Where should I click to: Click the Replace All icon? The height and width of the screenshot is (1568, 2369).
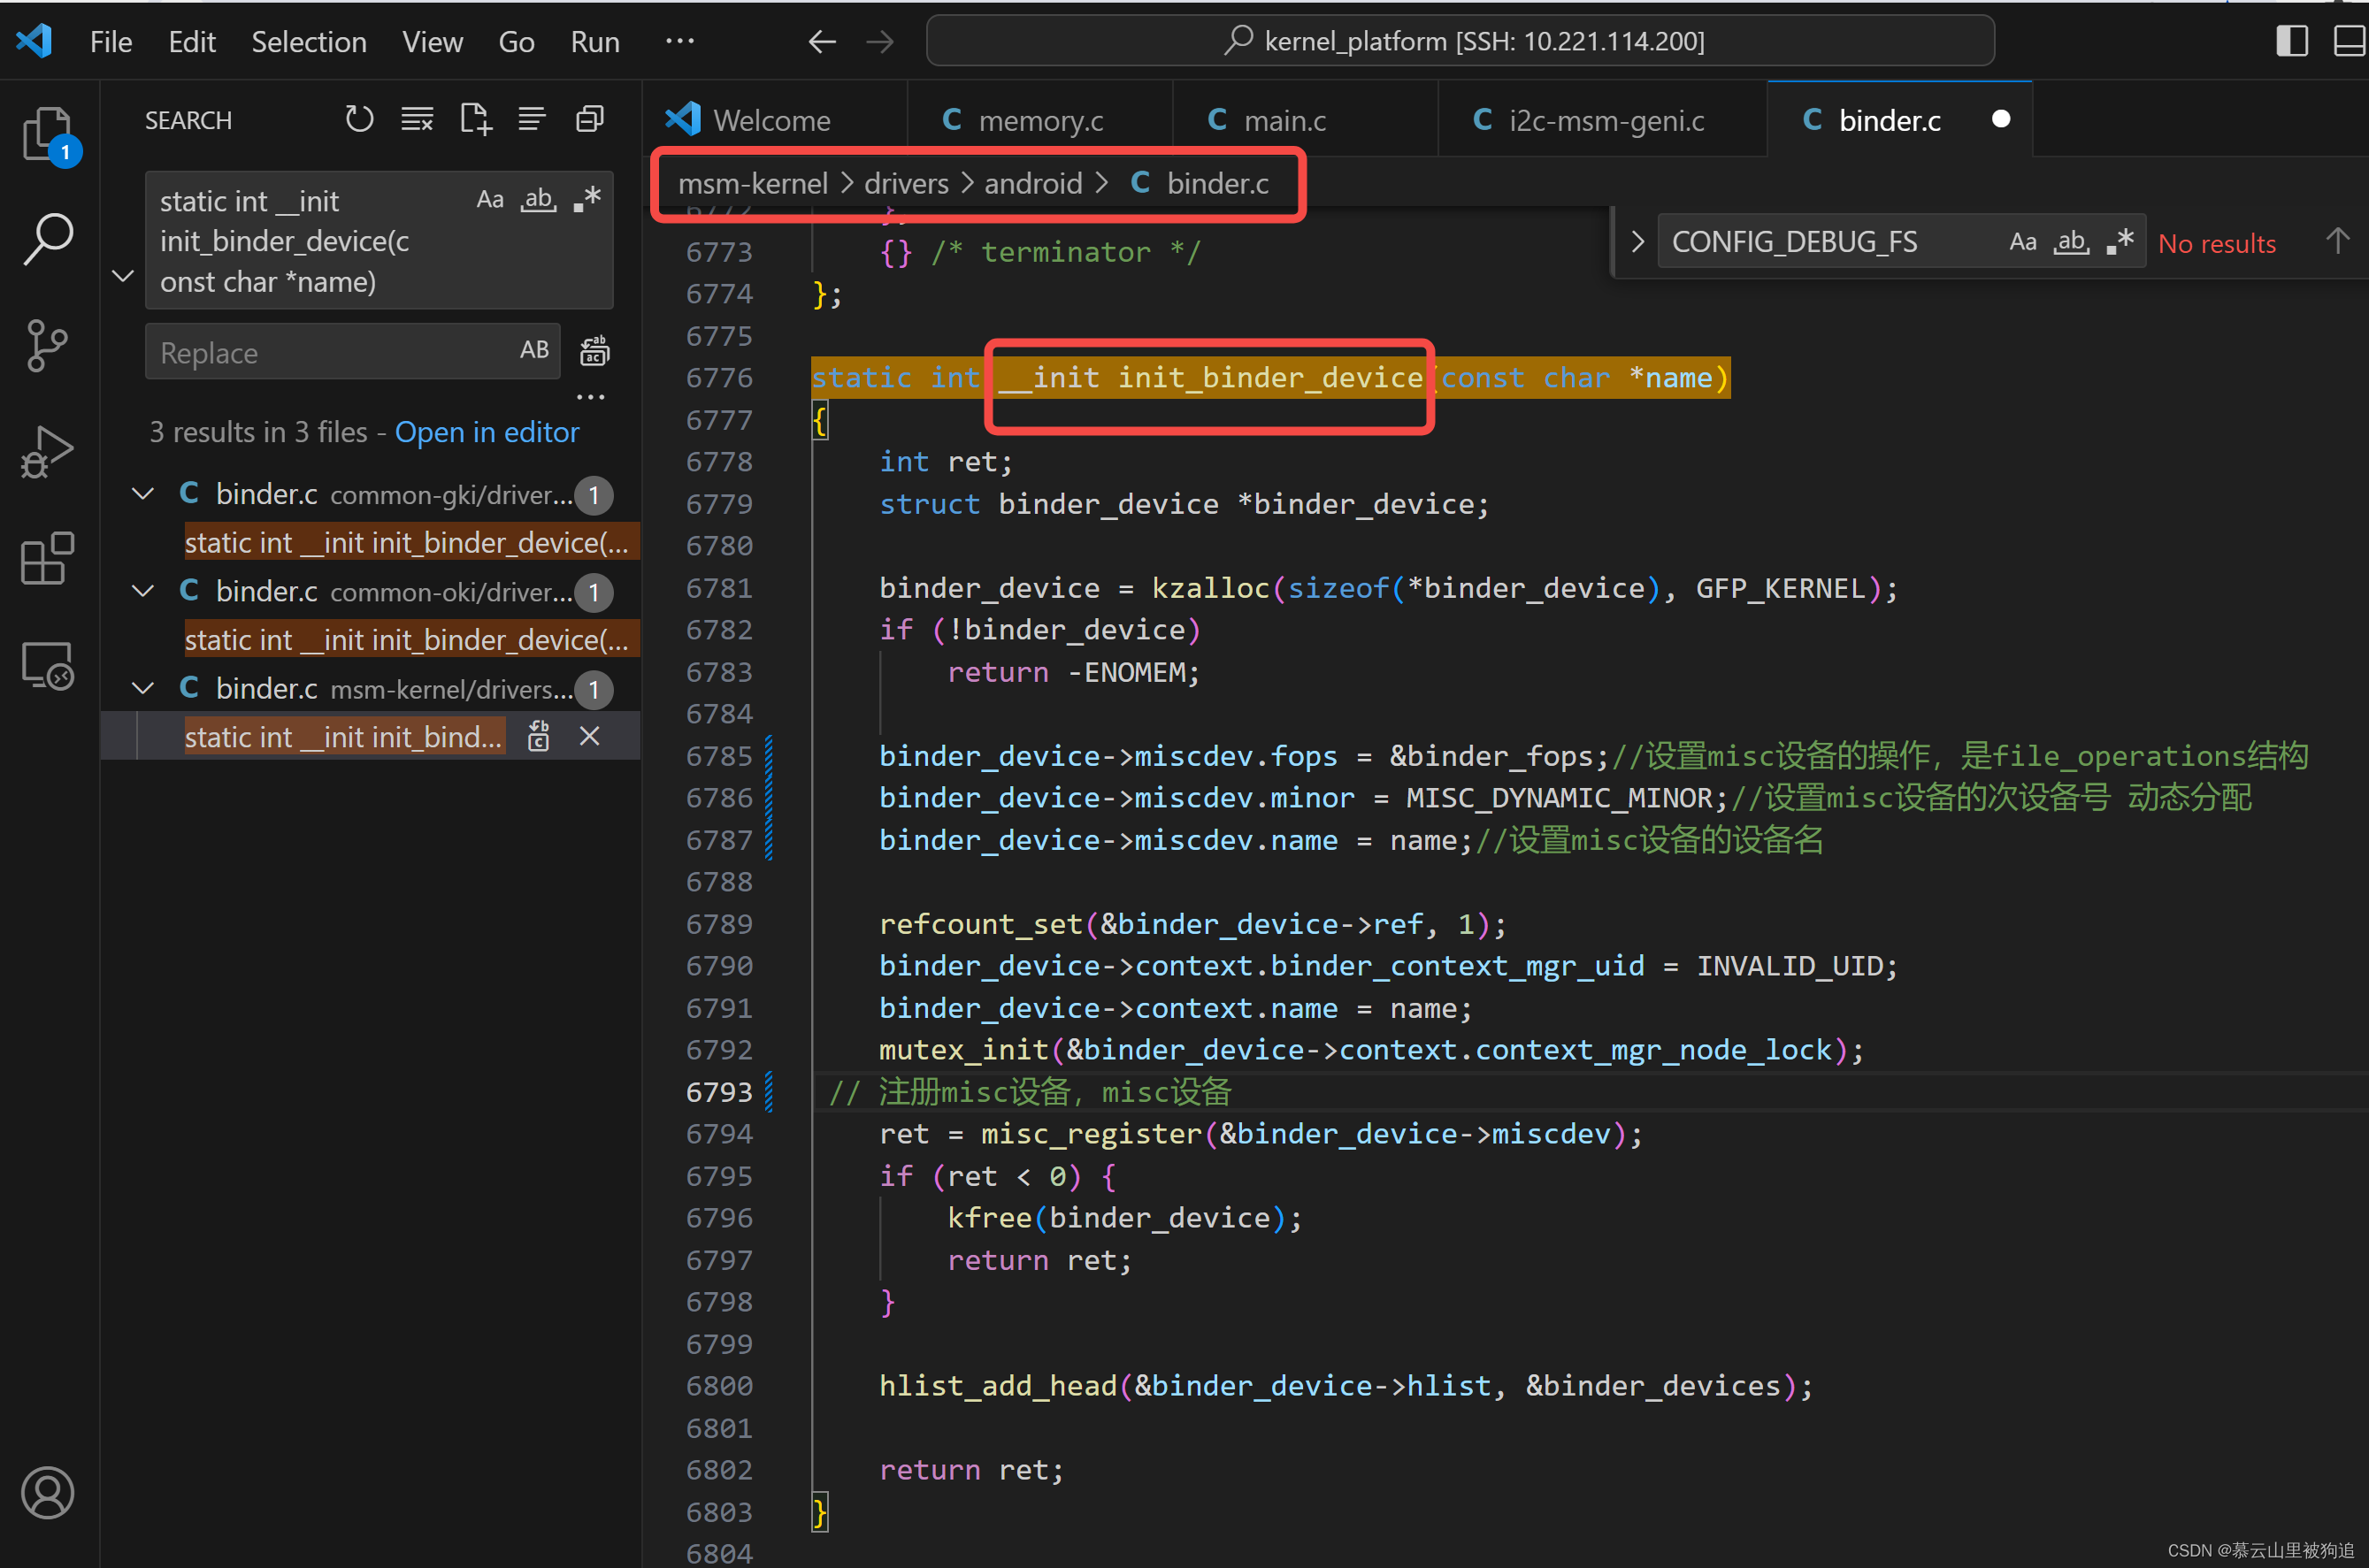coord(594,351)
